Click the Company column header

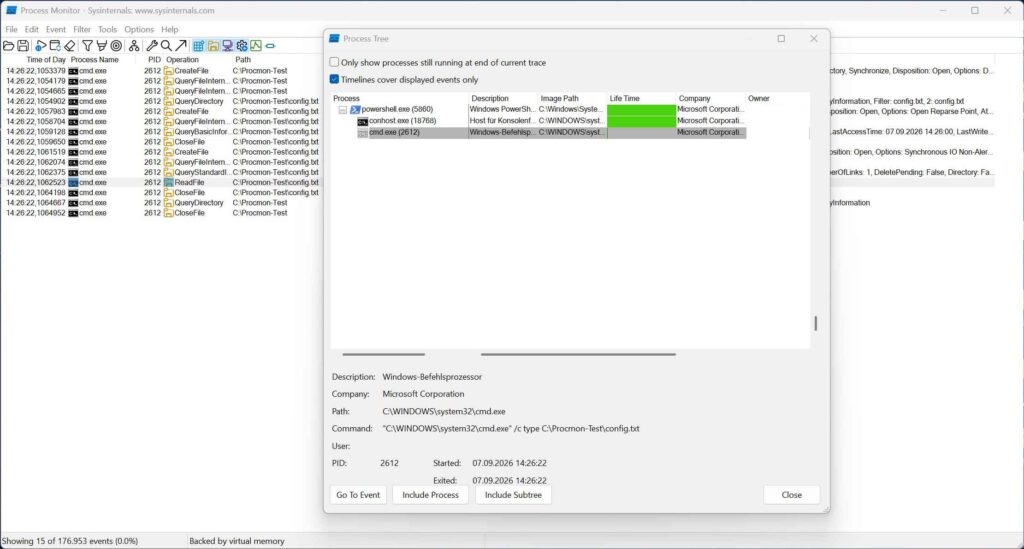tap(711, 99)
